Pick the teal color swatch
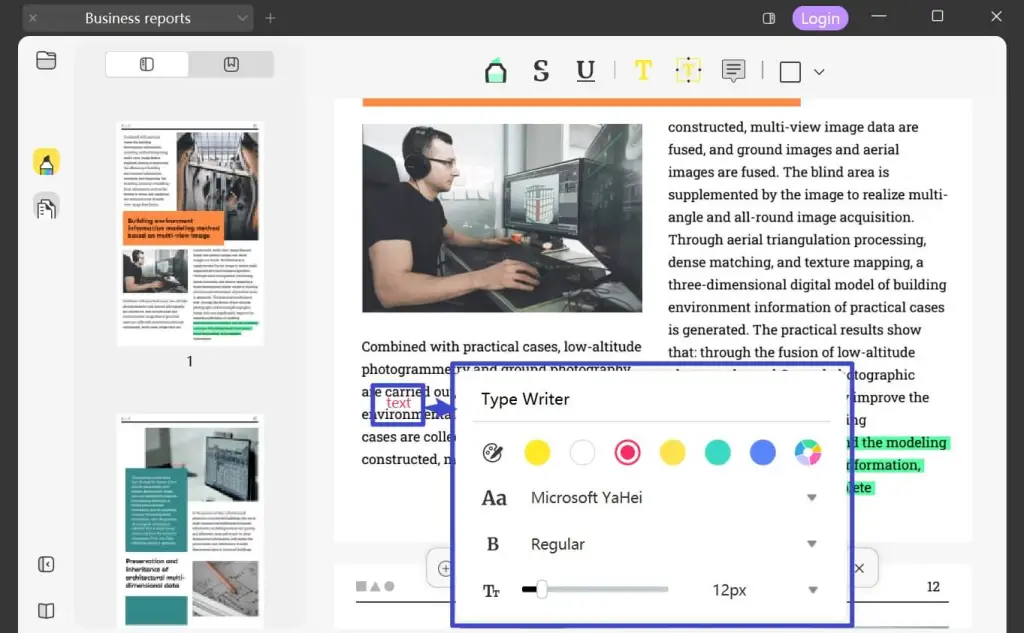Image resolution: width=1024 pixels, height=633 pixels. (717, 452)
